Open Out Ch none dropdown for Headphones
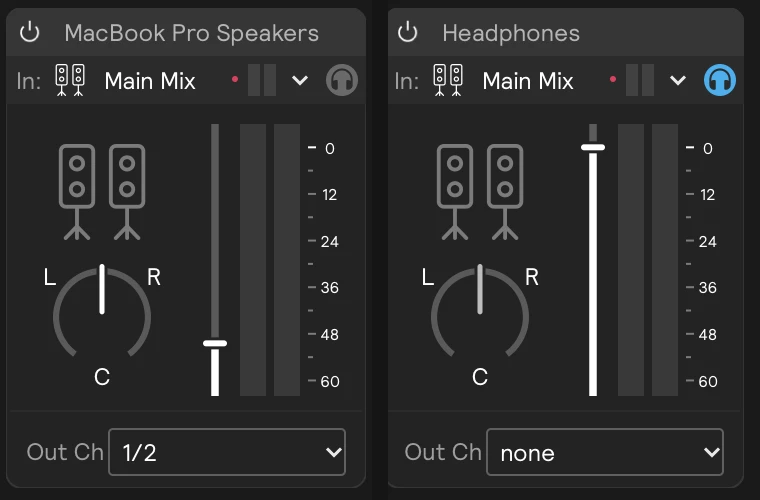Screen dimensions: 760x500 click(605, 452)
